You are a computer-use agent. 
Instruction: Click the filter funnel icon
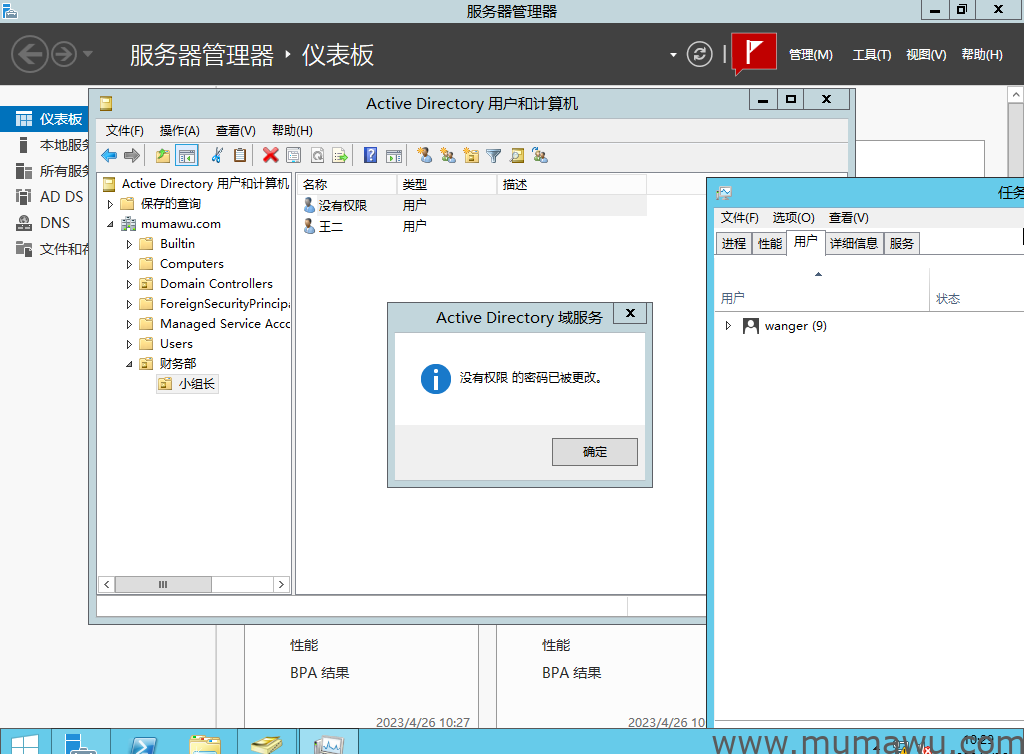click(493, 155)
